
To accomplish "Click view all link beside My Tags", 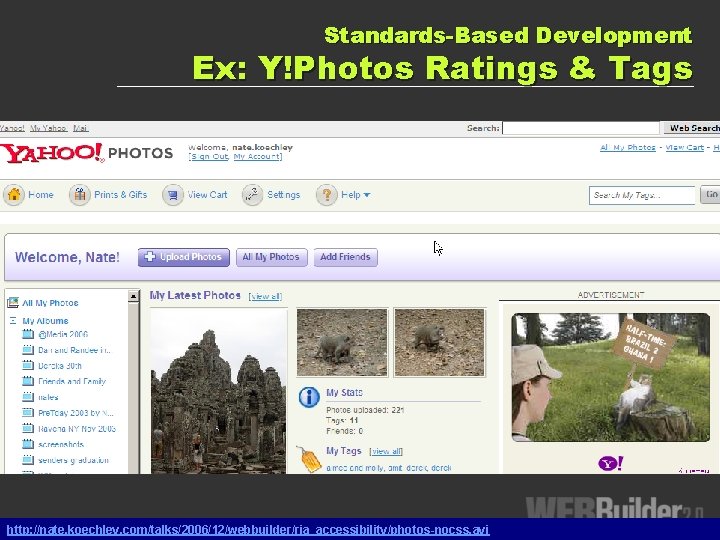I will [x=386, y=451].
